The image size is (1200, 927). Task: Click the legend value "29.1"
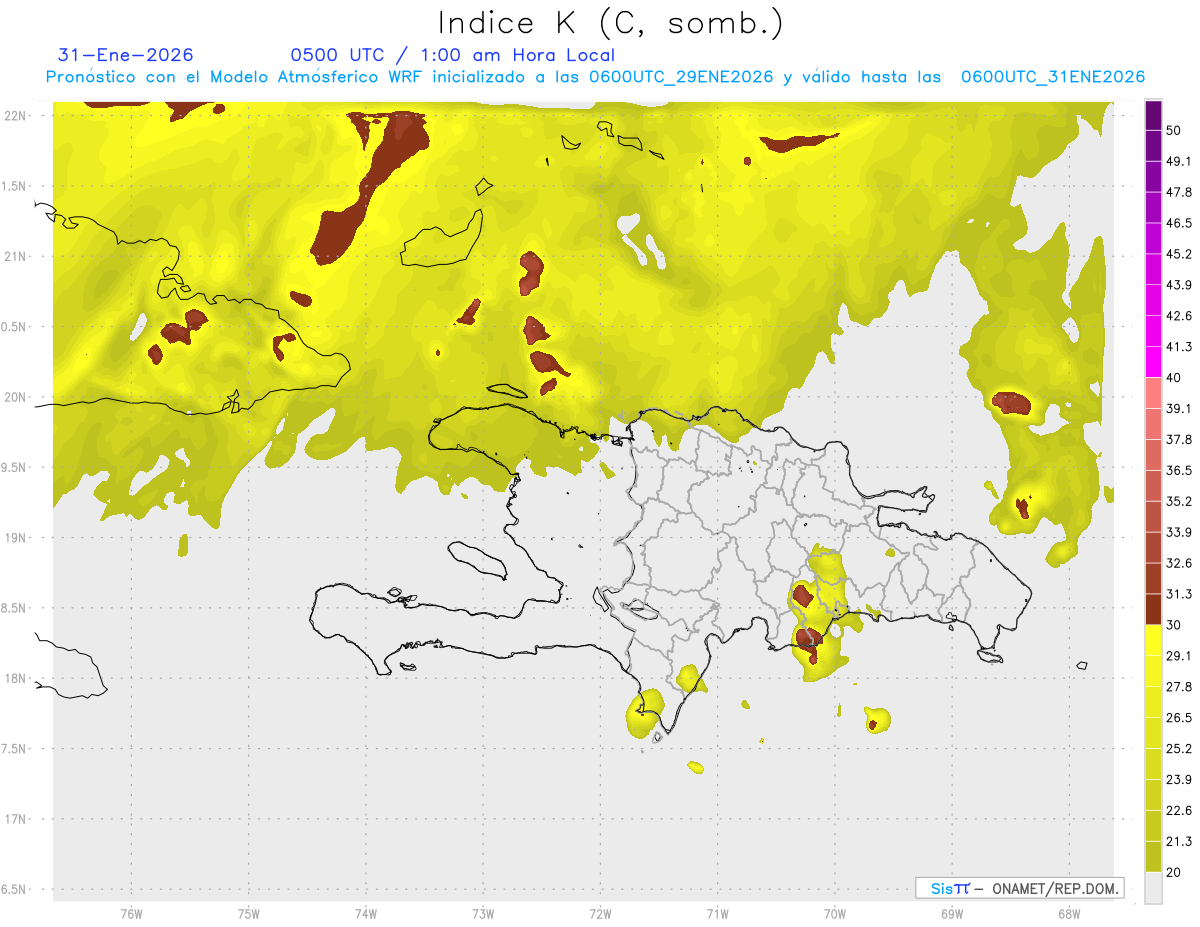1179,656
